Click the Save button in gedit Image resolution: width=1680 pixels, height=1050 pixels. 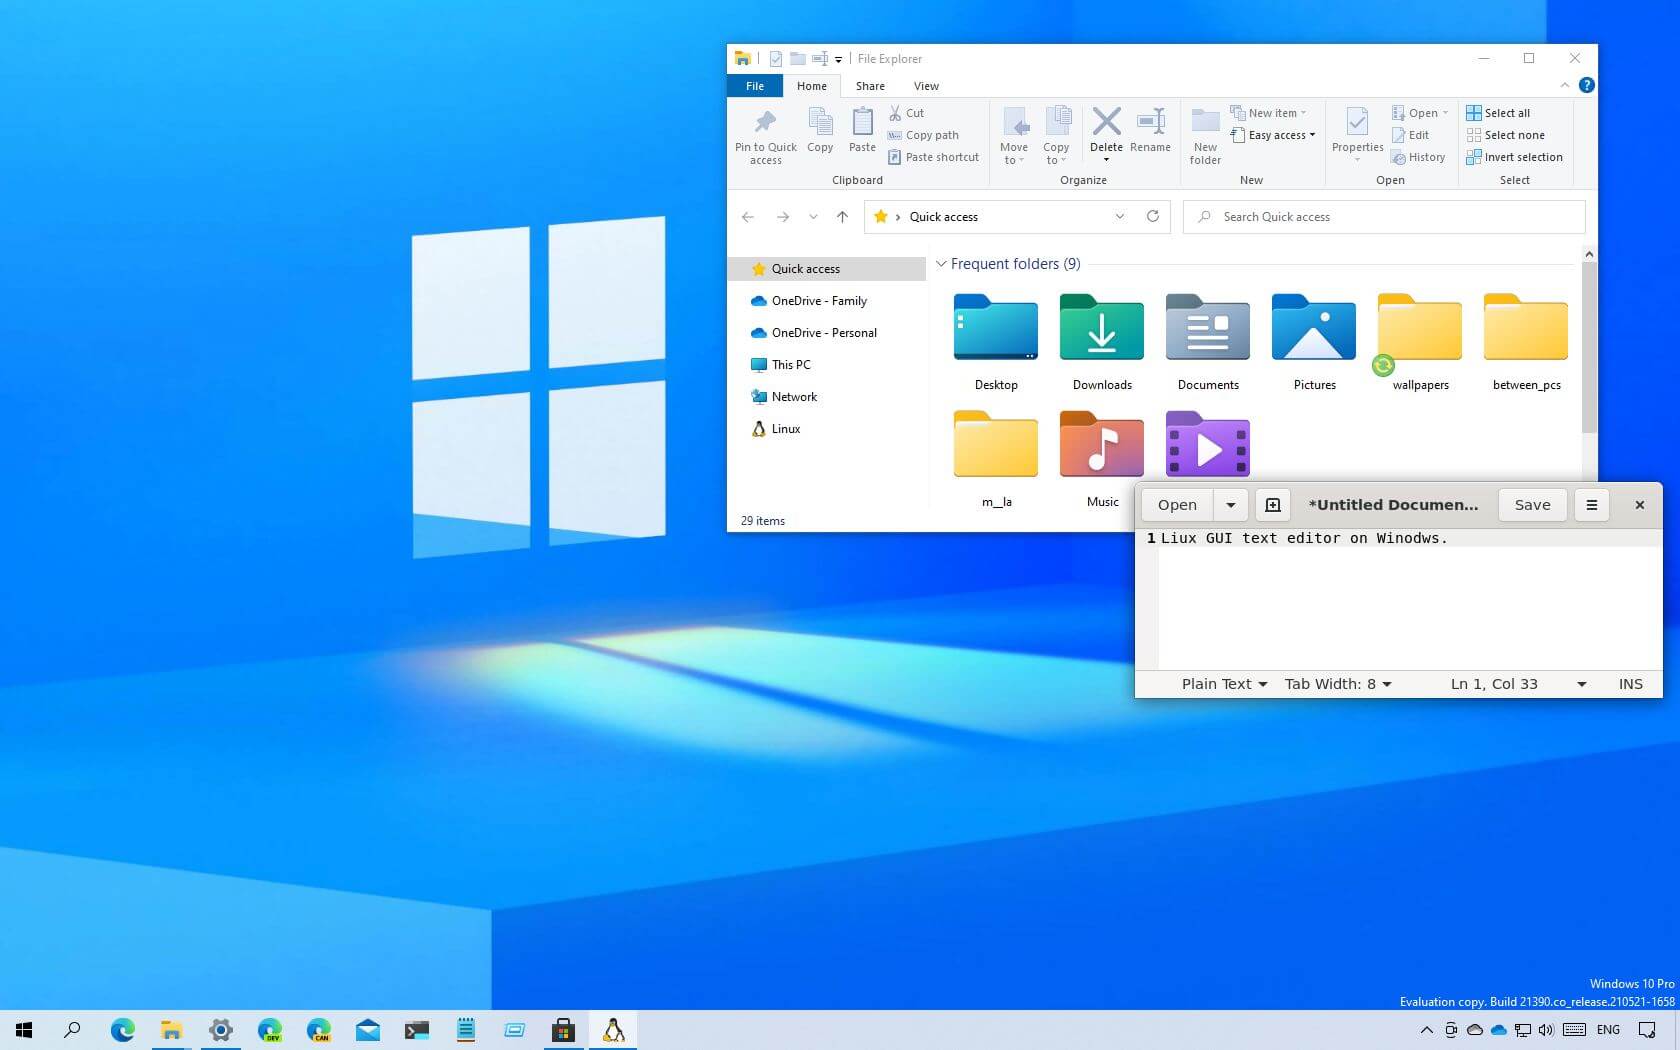1532,505
